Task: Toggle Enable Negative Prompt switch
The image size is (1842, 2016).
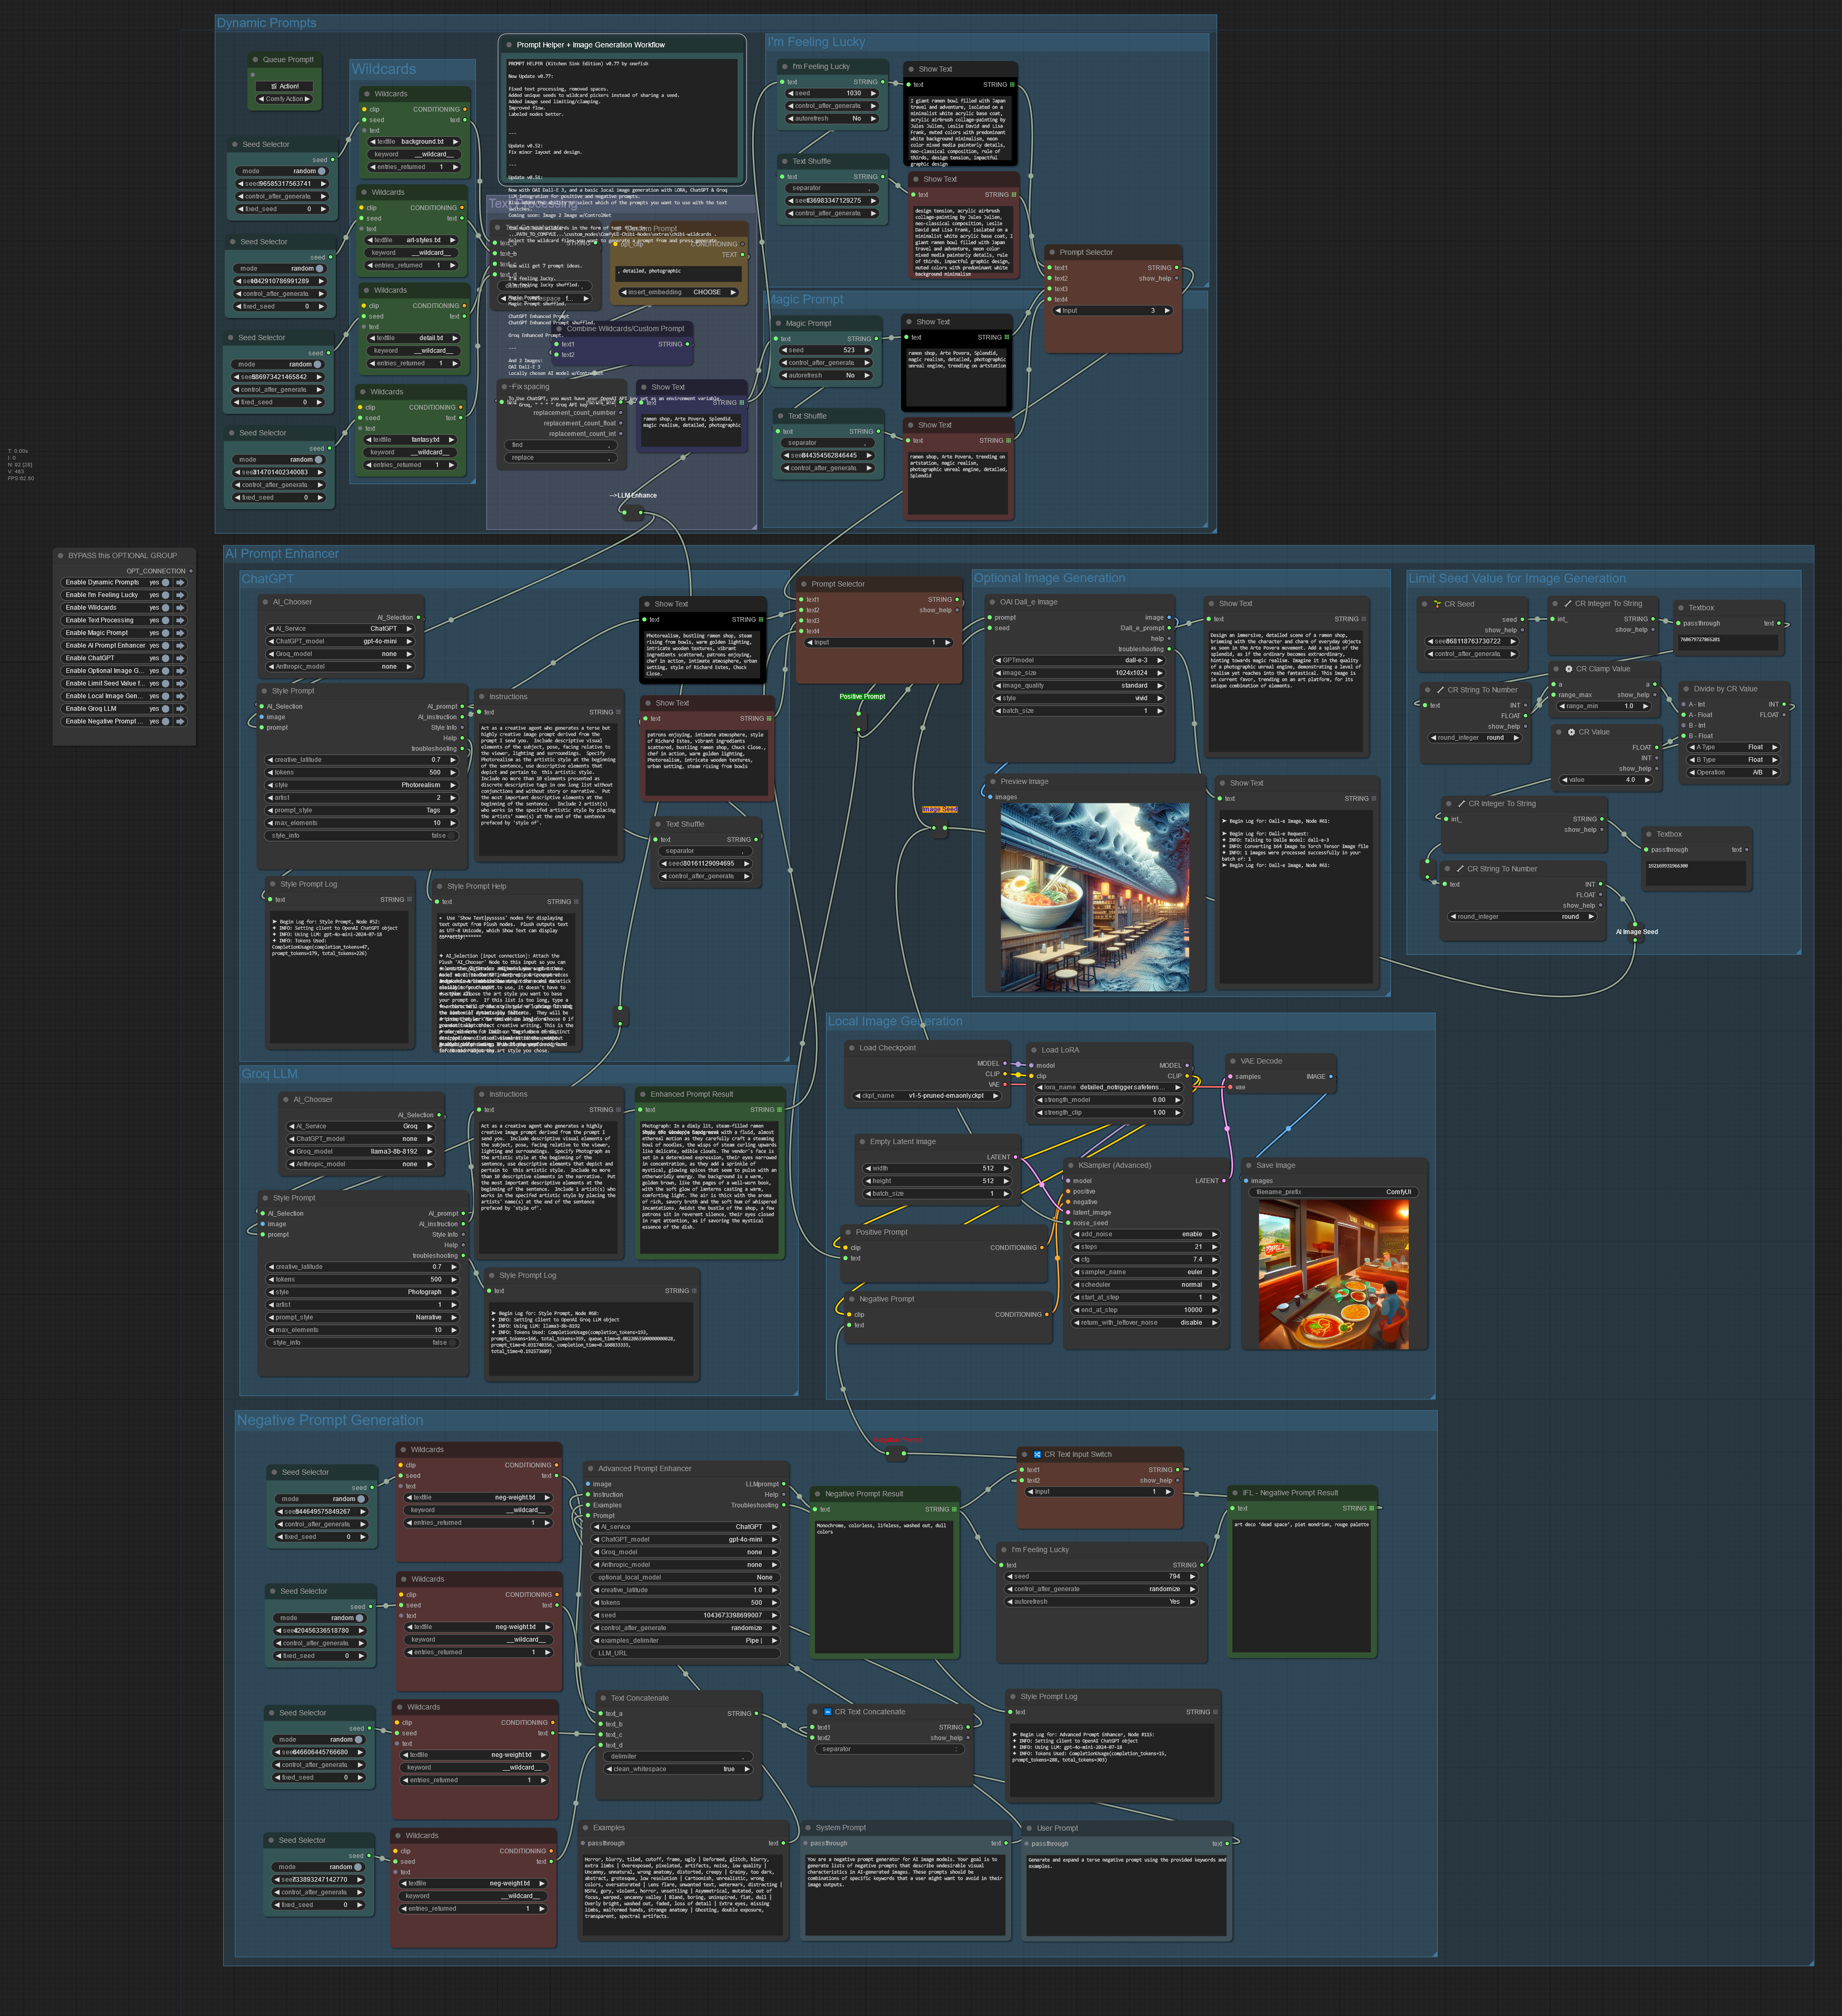Action: (166, 721)
